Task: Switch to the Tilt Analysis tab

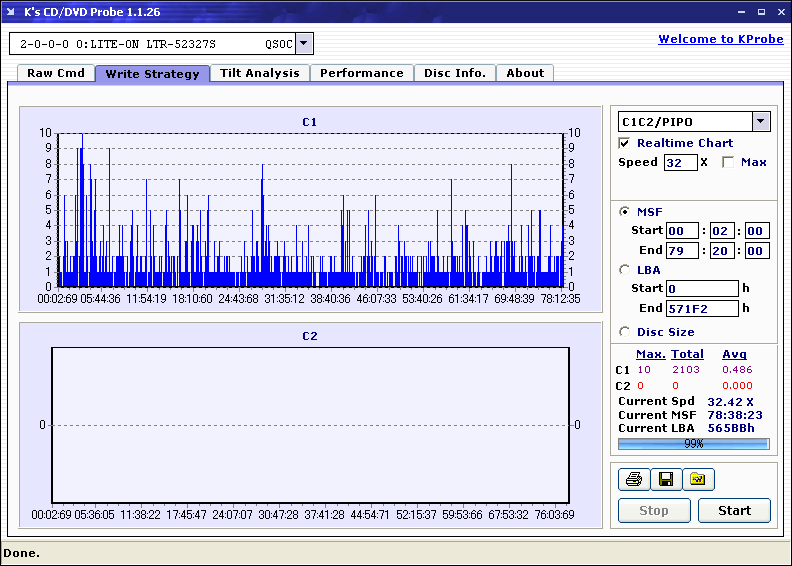Action: click(259, 73)
